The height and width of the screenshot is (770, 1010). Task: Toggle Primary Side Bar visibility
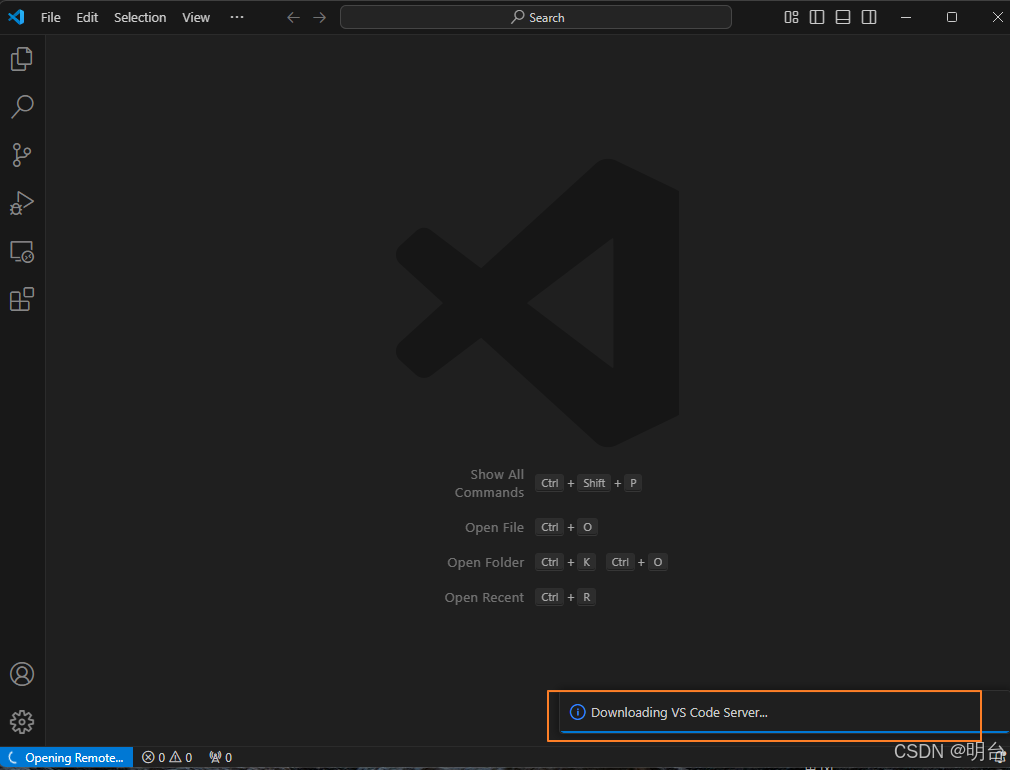click(x=817, y=17)
